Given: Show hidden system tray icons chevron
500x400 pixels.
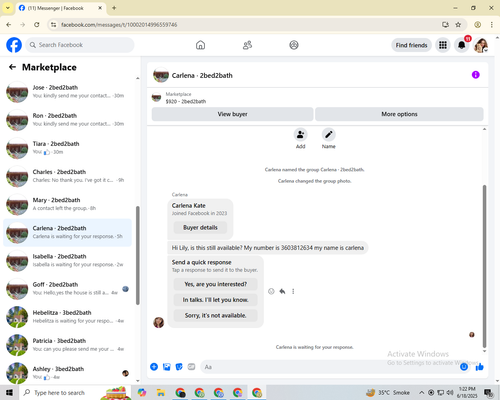Looking at the screenshot, I should pyautogui.click(x=421, y=393).
